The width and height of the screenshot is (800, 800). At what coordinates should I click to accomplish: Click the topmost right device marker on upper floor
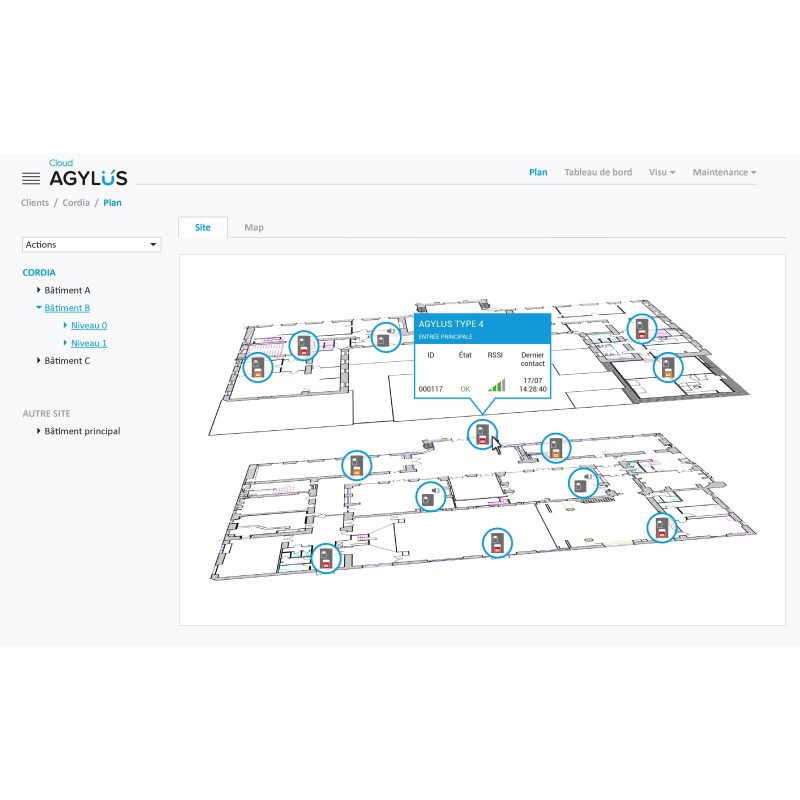641,329
